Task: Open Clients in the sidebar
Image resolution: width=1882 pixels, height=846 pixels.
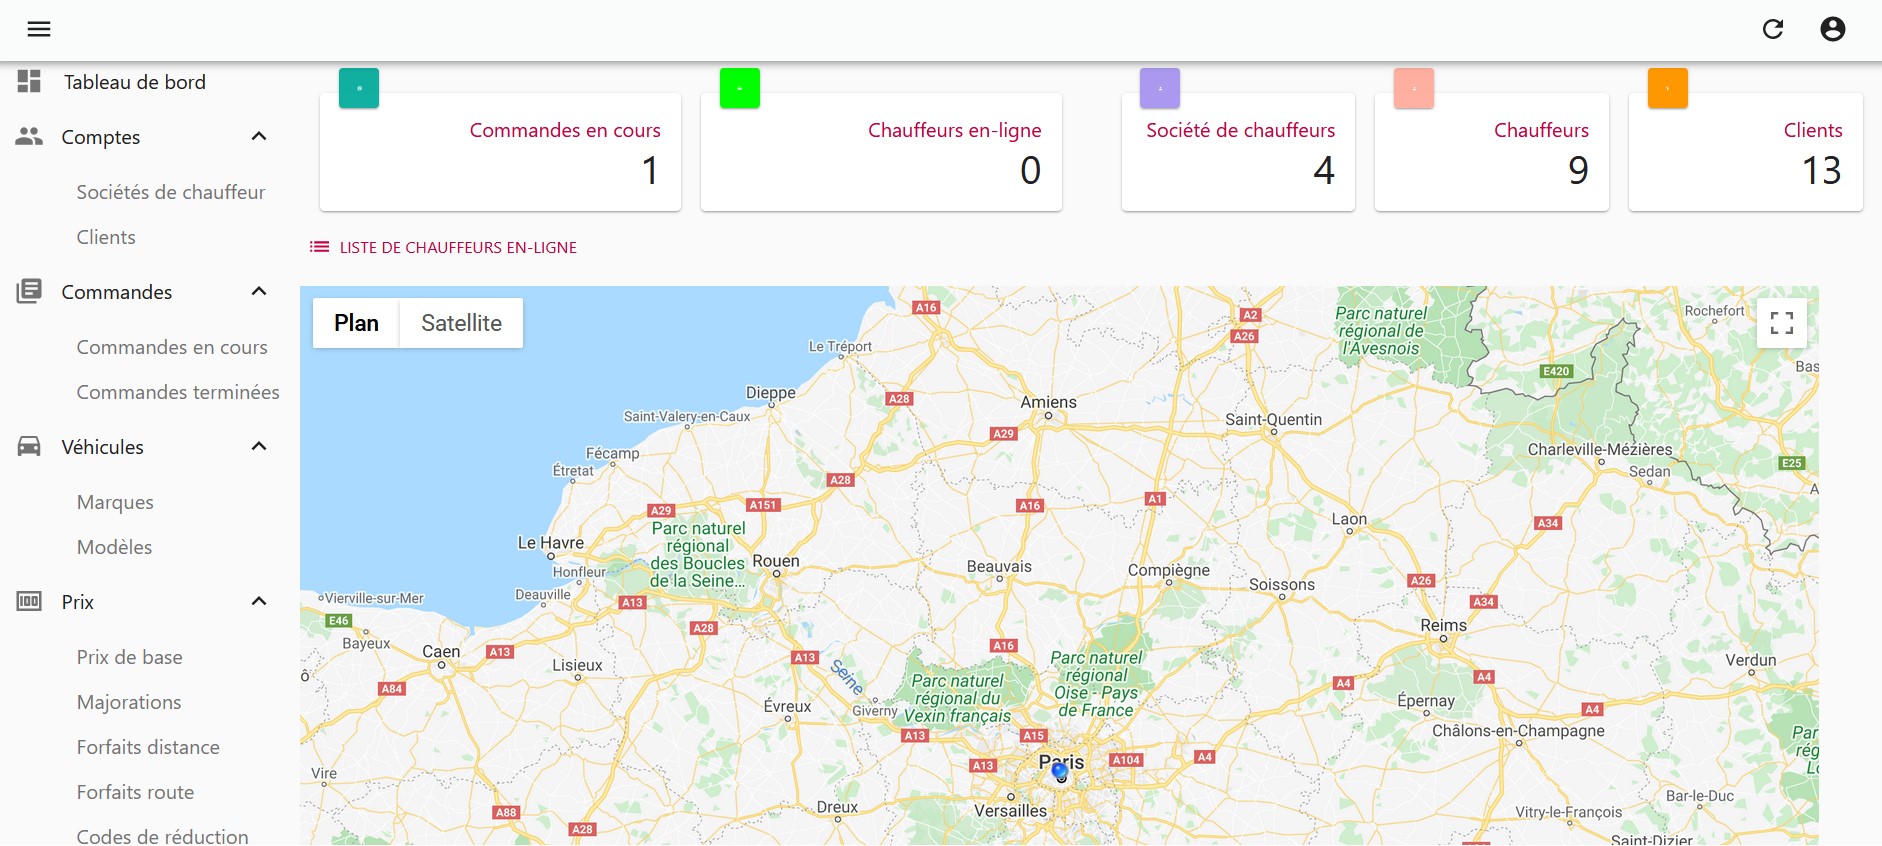Action: click(x=106, y=237)
